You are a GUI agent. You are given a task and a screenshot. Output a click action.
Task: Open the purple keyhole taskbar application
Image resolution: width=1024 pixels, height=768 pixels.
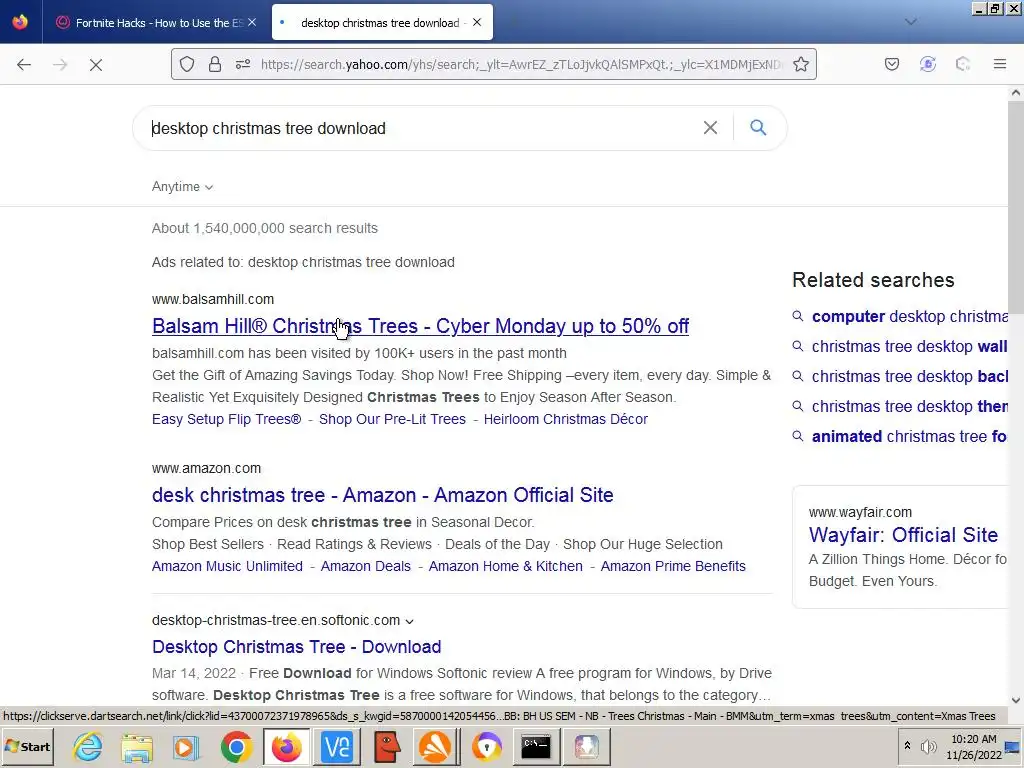[487, 746]
